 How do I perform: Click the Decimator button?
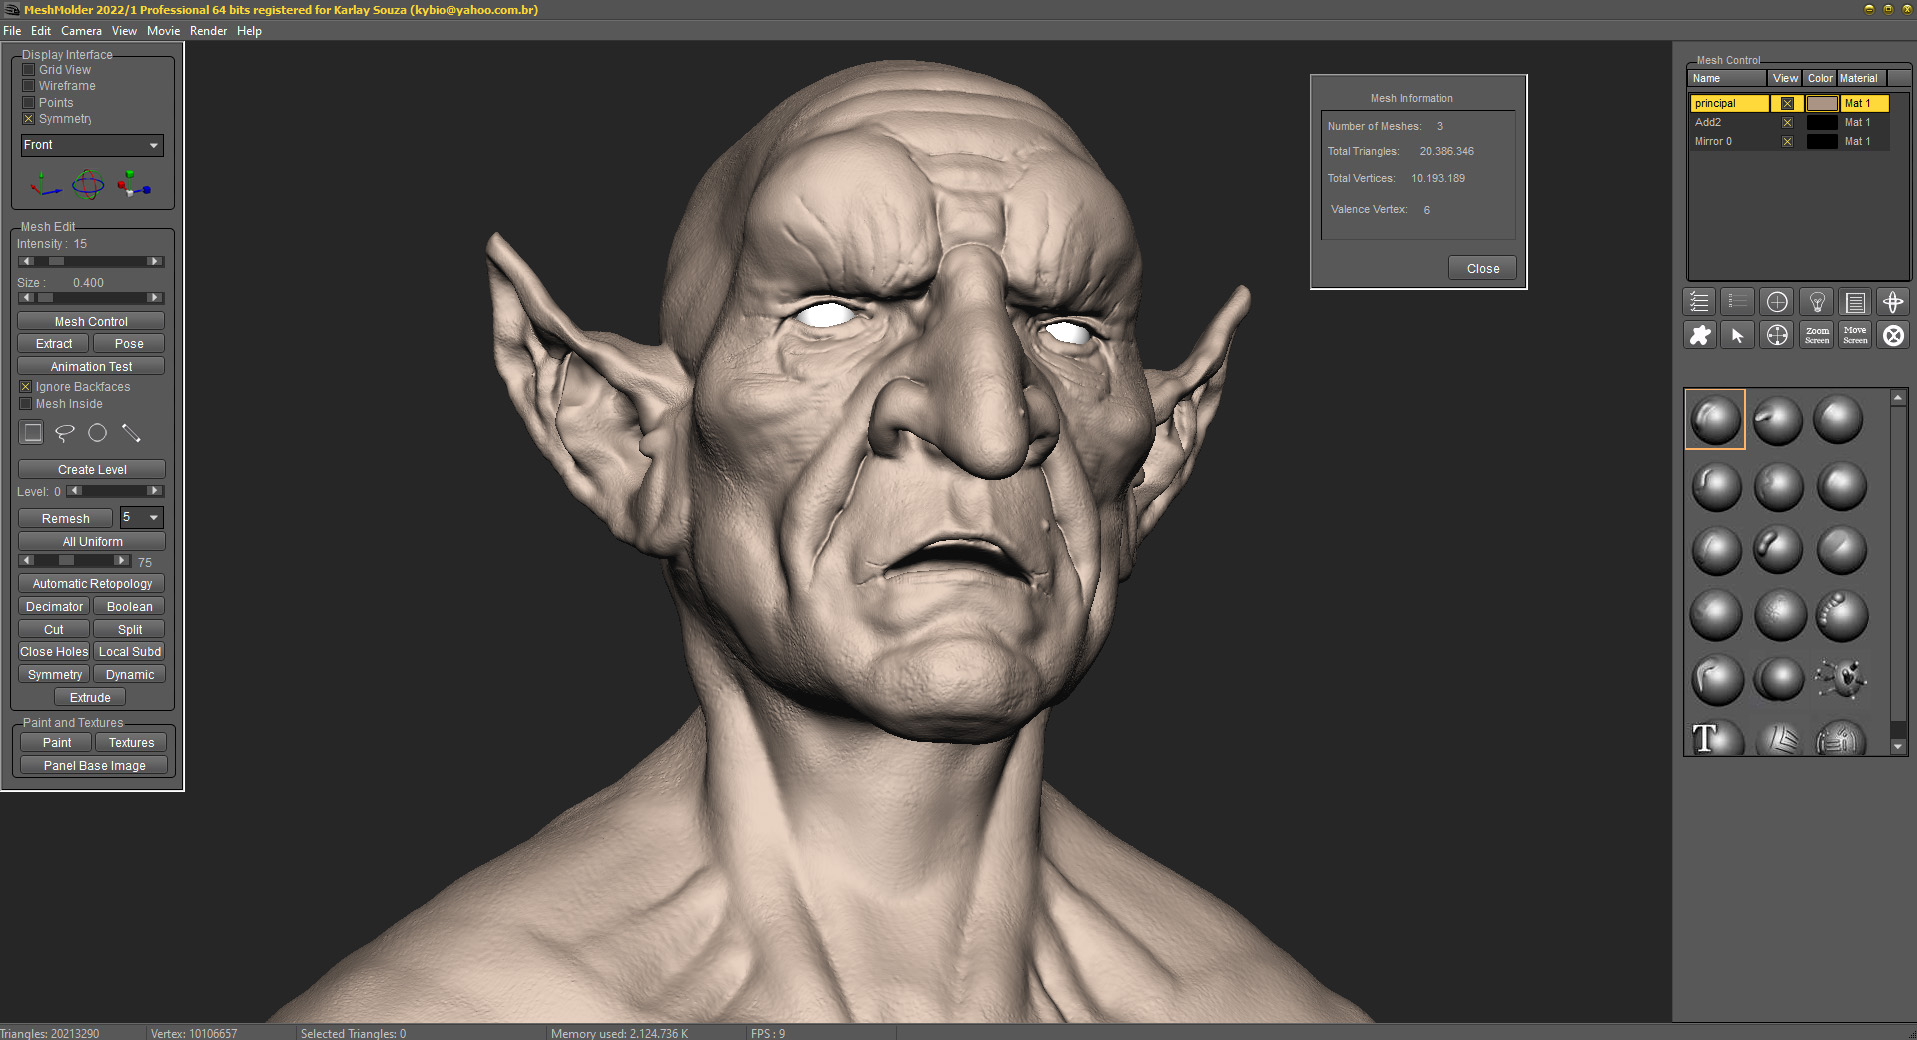click(54, 607)
